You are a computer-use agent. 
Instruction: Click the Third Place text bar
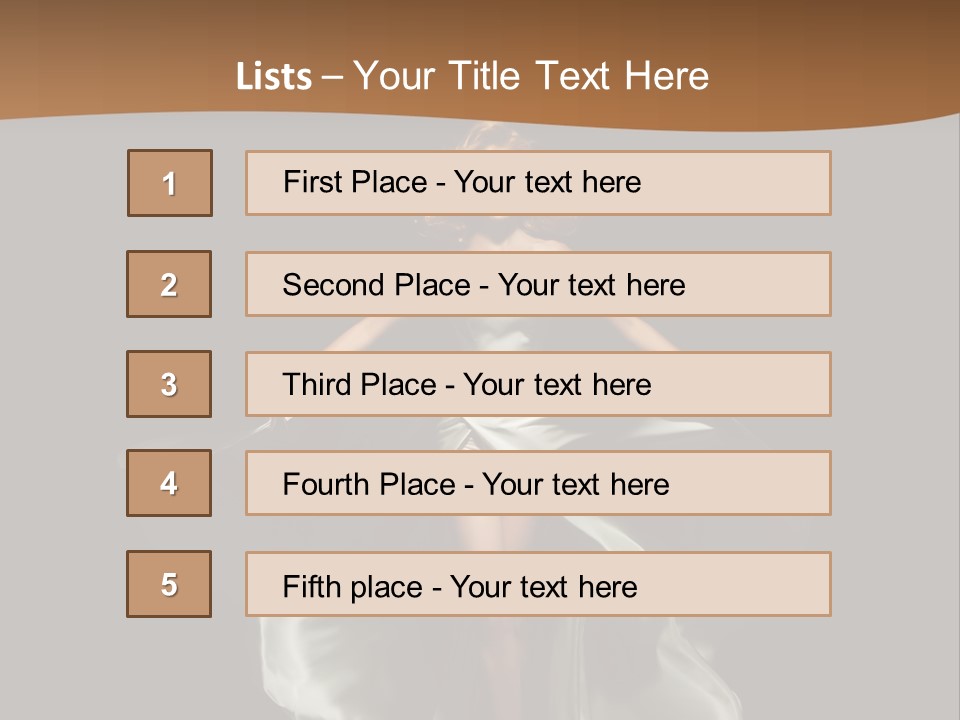pyautogui.click(x=538, y=384)
